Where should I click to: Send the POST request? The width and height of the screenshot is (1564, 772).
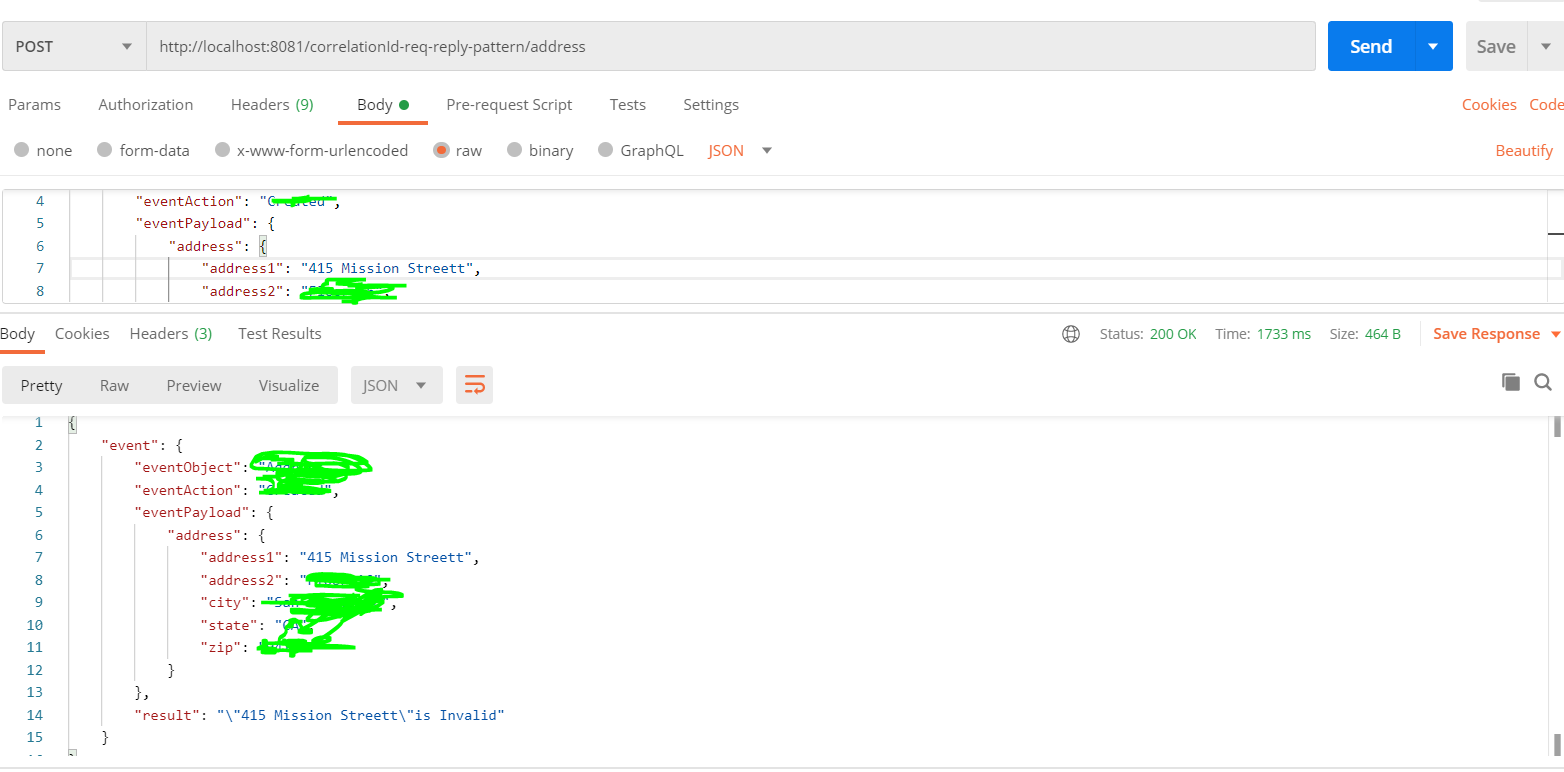click(1370, 46)
